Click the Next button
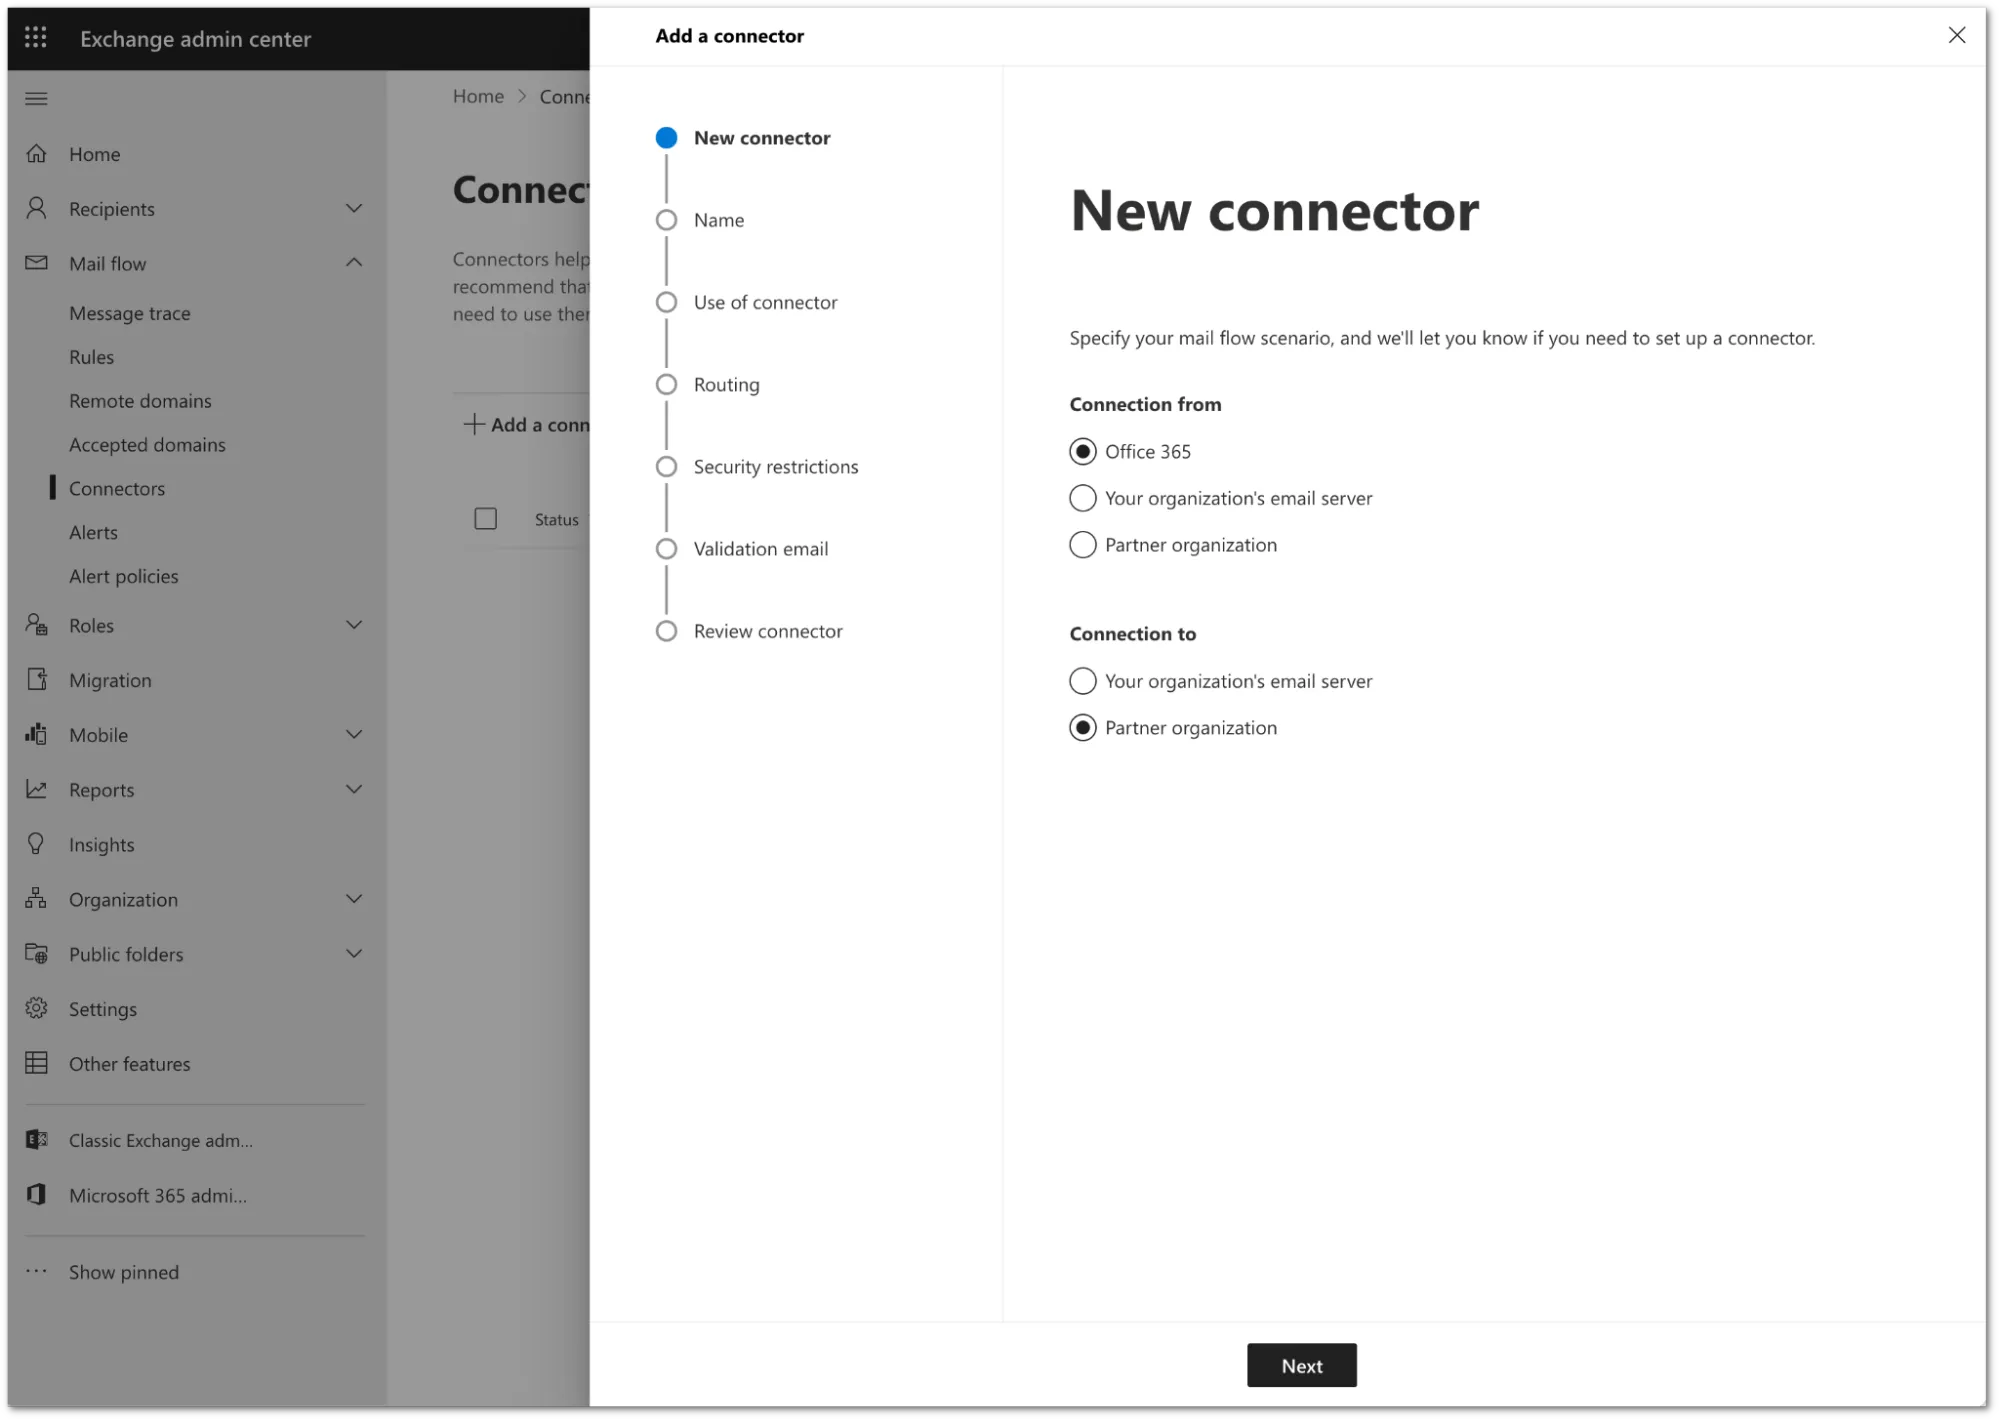 (1301, 1365)
